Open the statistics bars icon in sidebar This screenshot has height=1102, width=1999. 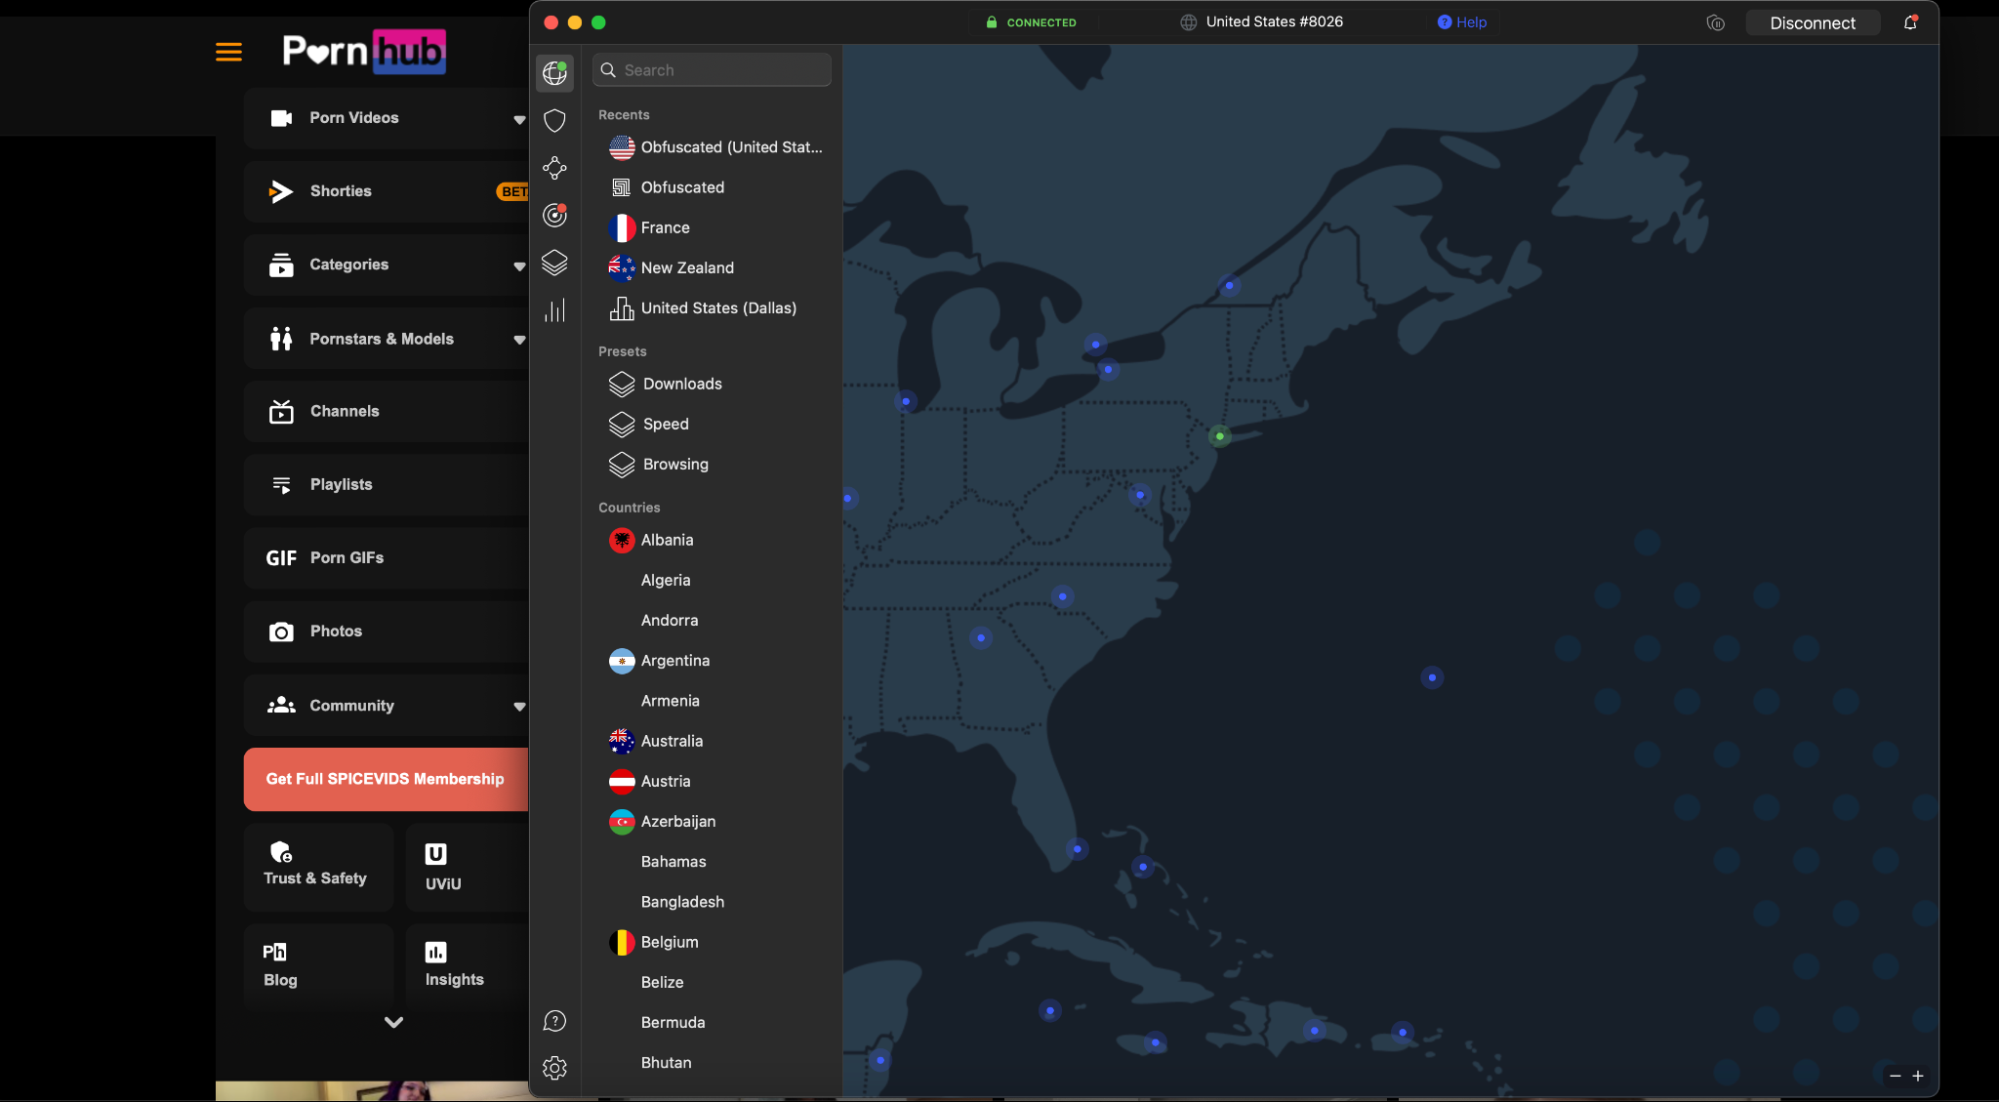tap(555, 310)
